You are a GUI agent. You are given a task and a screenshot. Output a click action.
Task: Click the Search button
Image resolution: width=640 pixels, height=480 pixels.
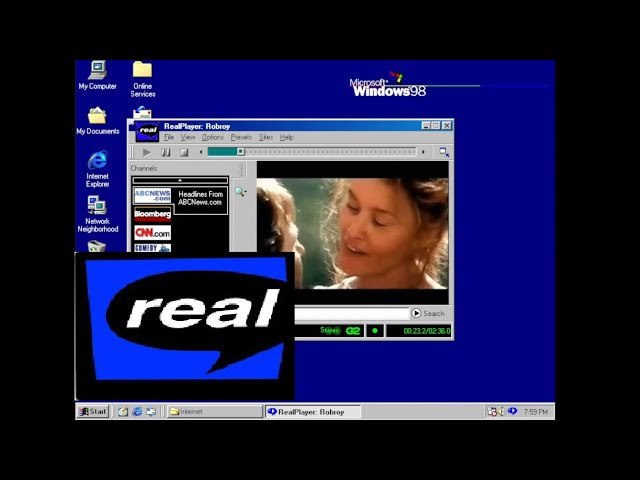(x=428, y=313)
